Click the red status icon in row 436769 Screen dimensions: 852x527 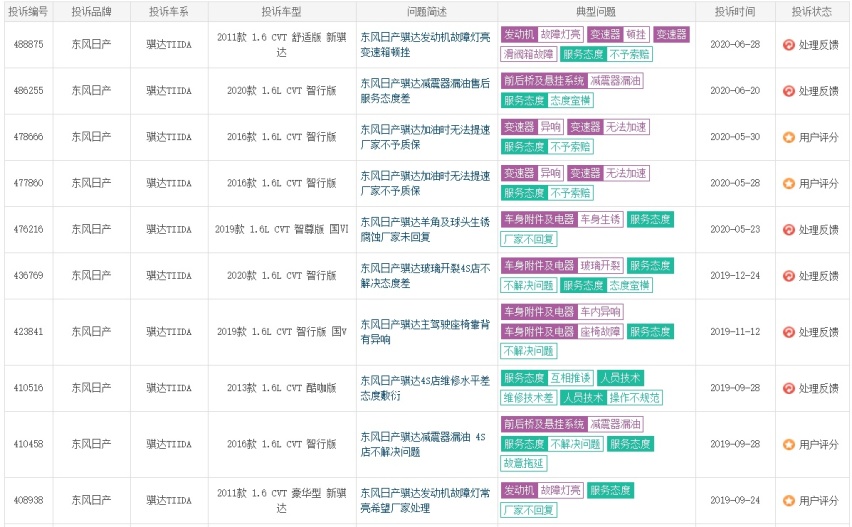(788, 276)
